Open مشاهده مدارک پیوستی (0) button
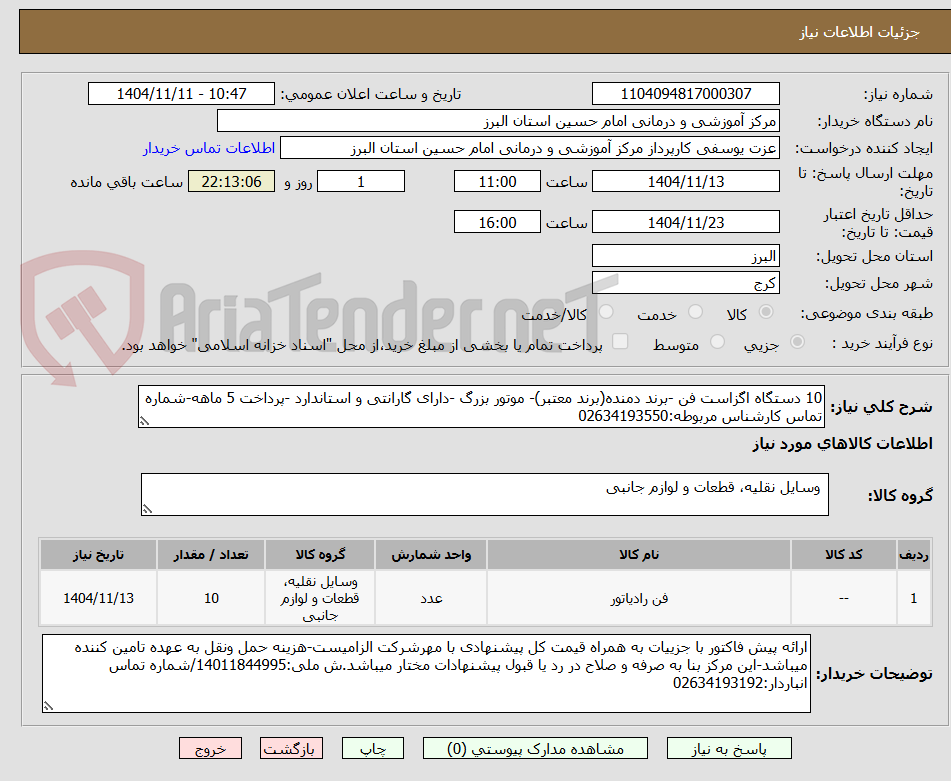Viewport: 951px width, 781px height. tap(535, 748)
